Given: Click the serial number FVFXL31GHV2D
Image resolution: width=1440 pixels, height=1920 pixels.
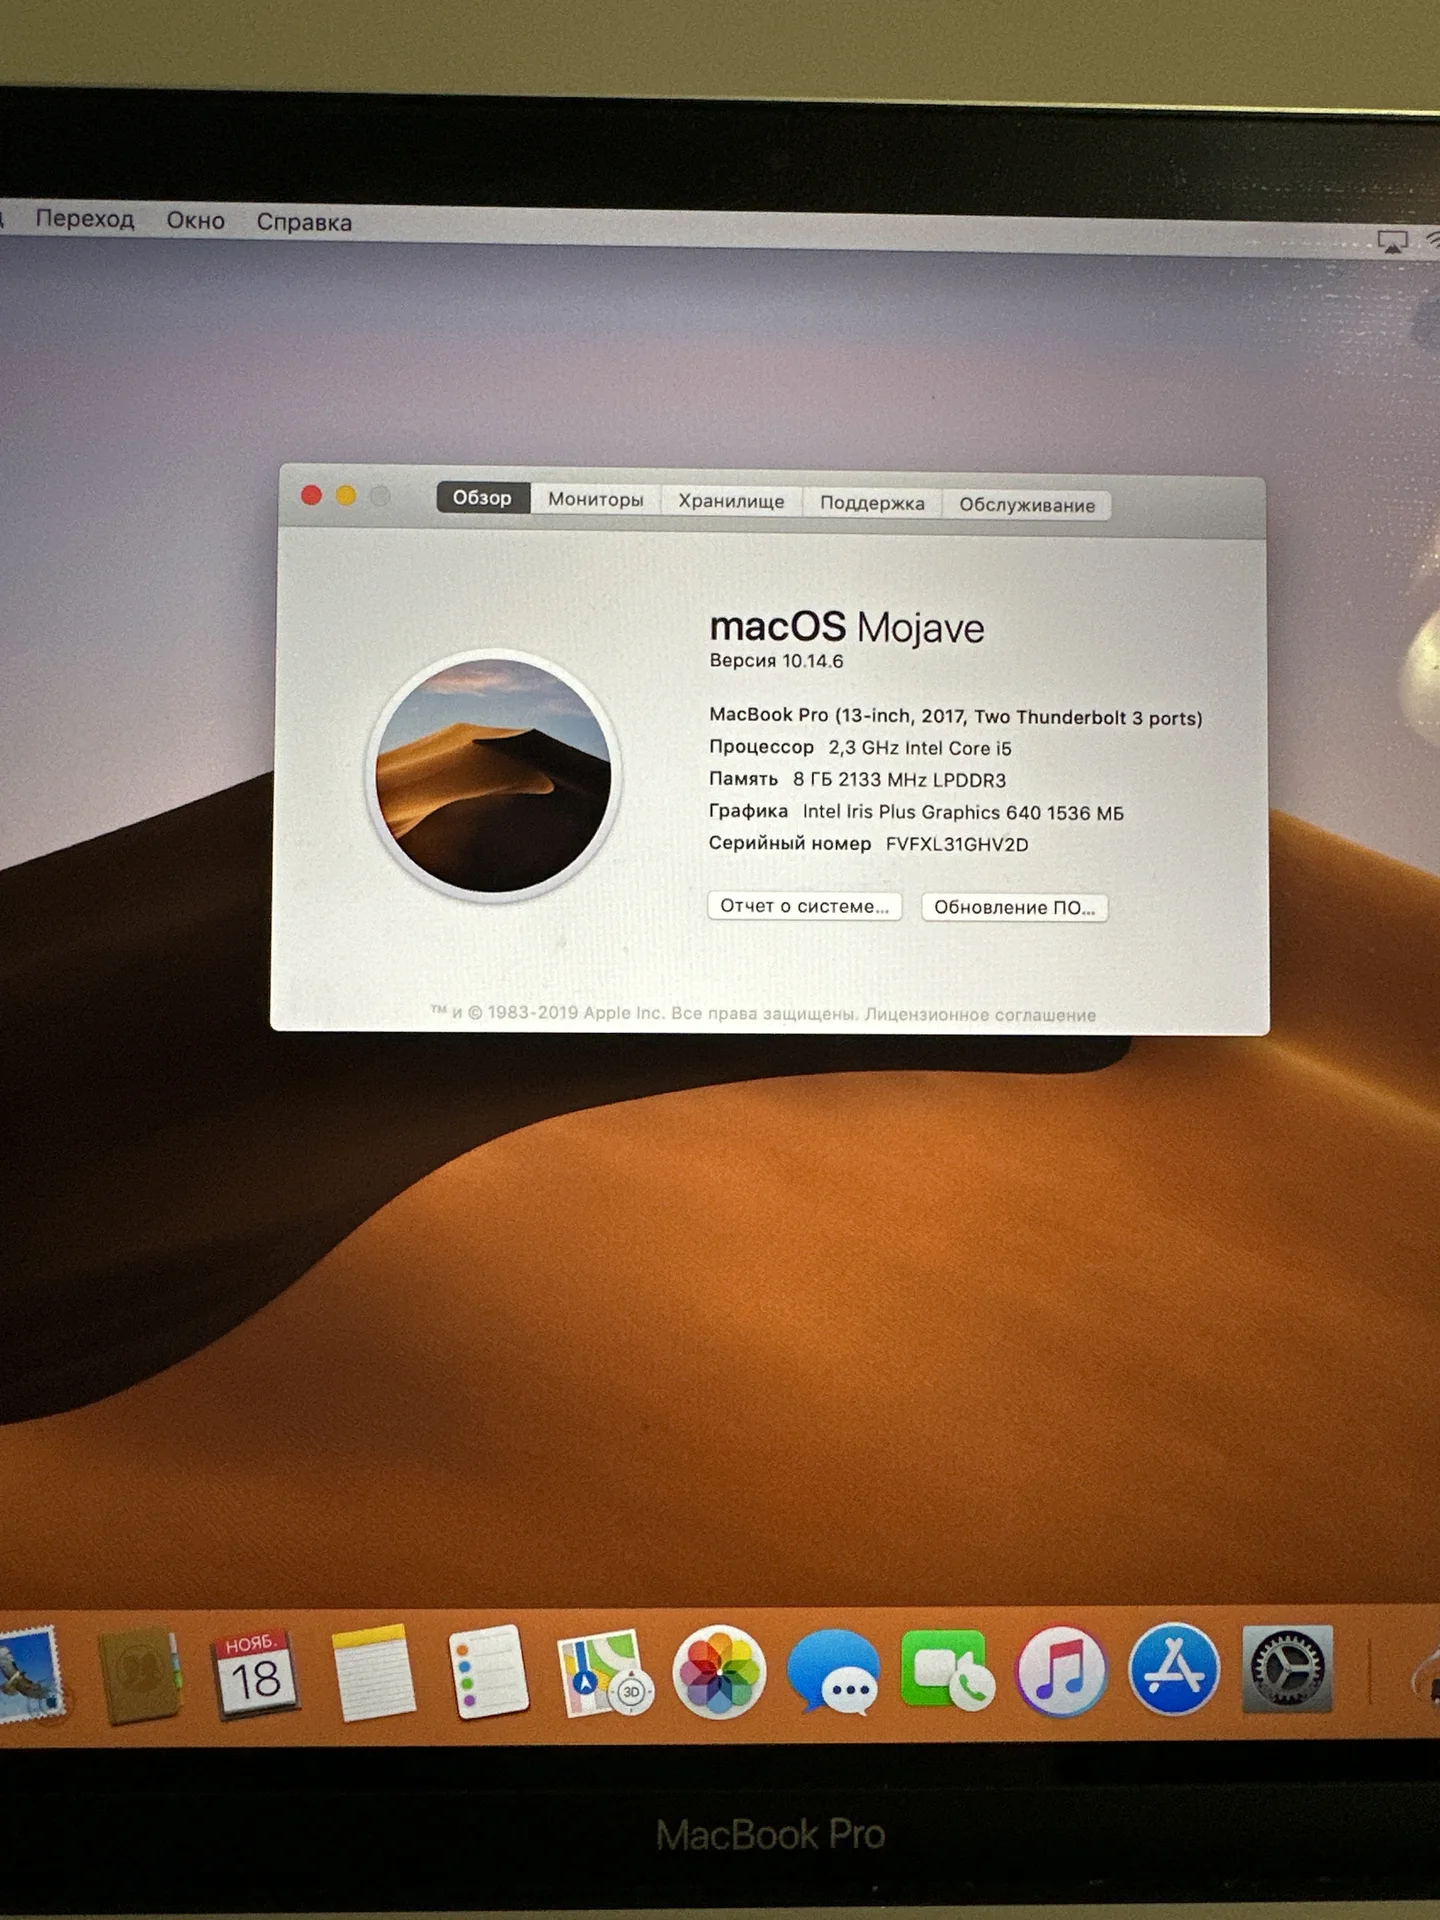Looking at the screenshot, I should [x=958, y=845].
